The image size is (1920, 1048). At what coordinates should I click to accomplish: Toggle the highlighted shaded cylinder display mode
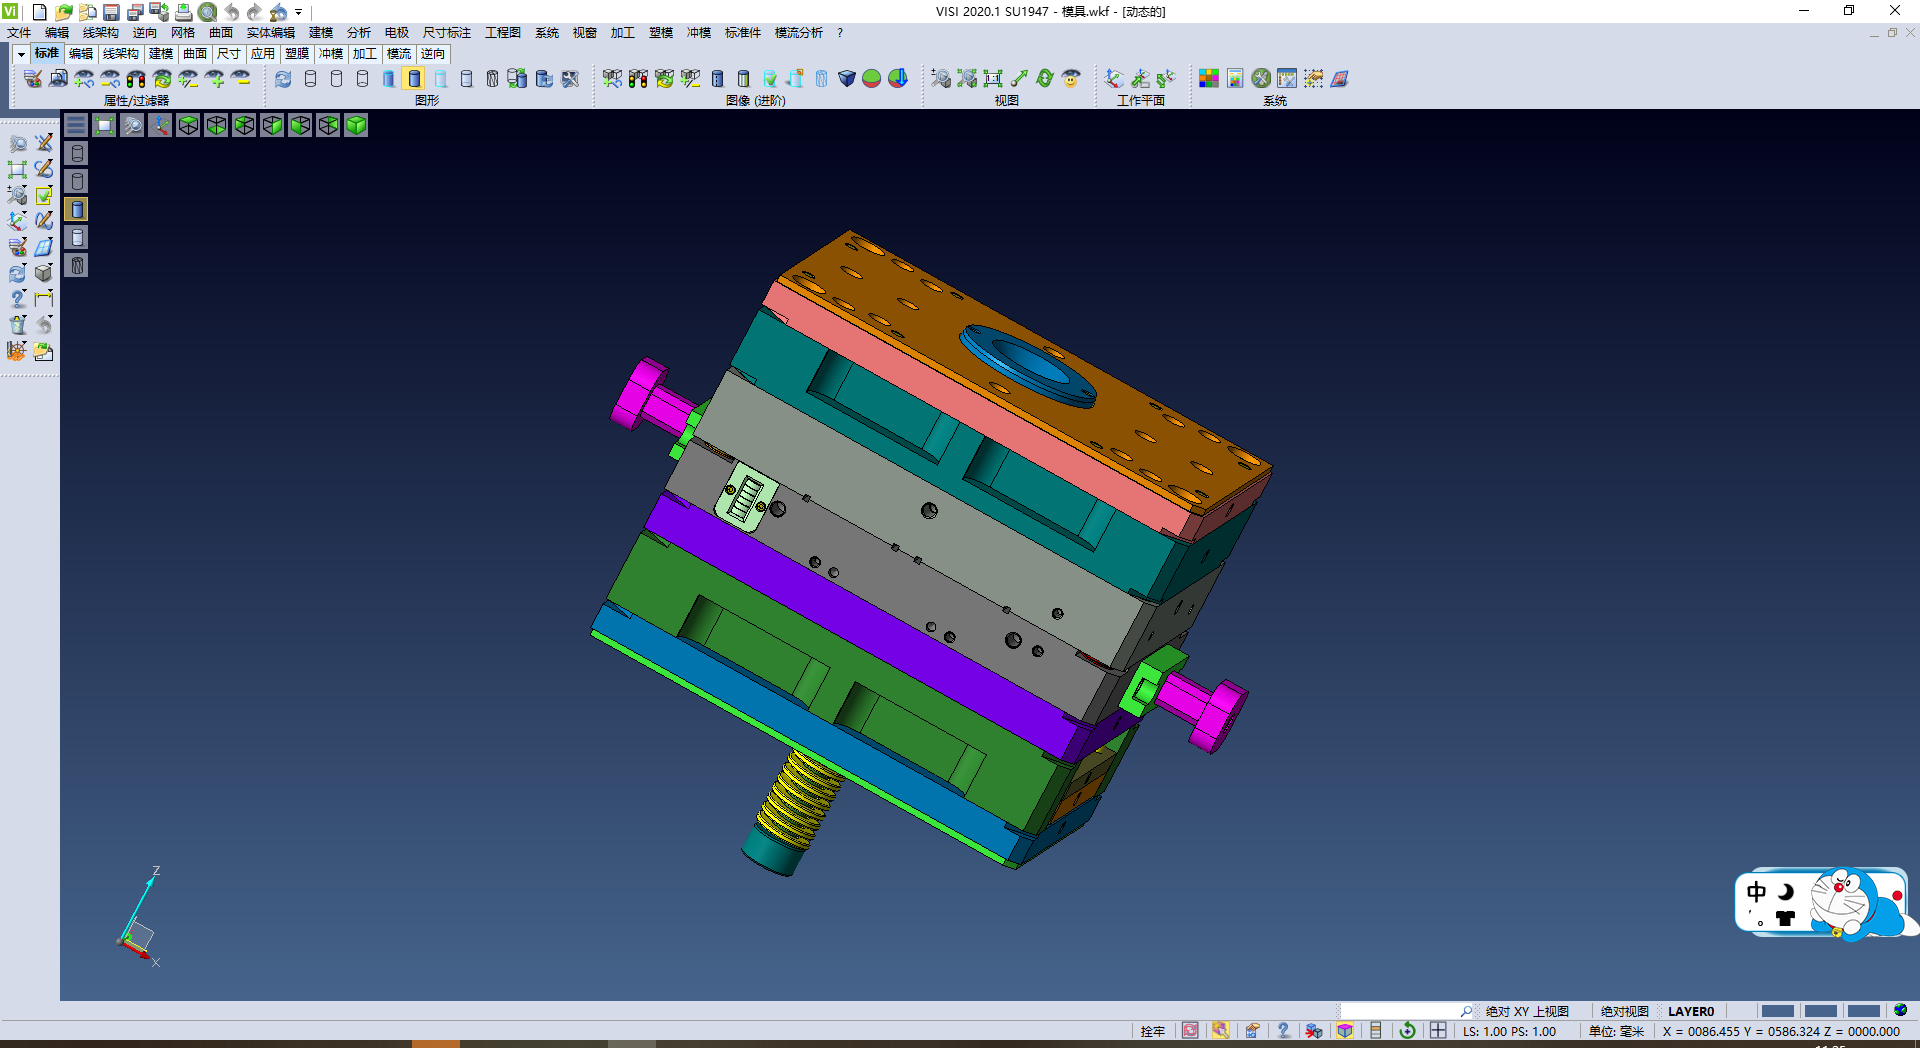[414, 78]
